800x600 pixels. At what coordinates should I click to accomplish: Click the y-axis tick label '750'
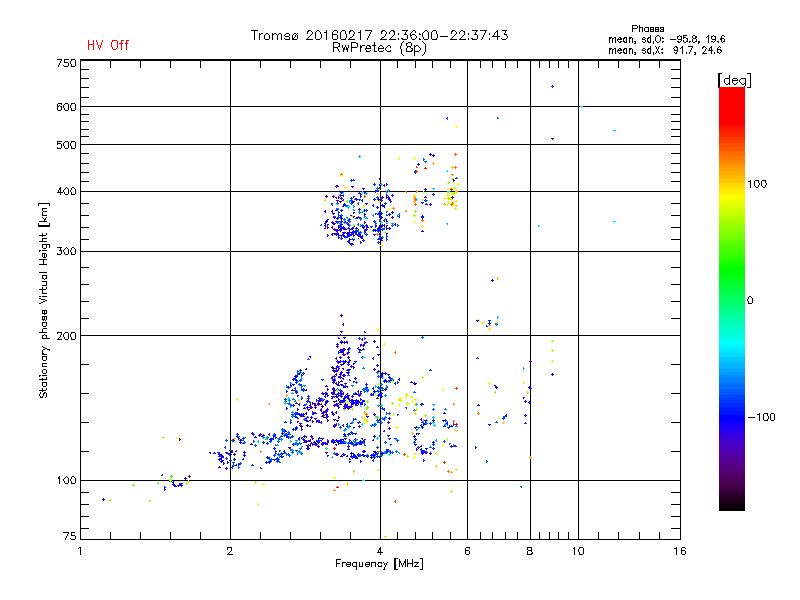tap(66, 63)
